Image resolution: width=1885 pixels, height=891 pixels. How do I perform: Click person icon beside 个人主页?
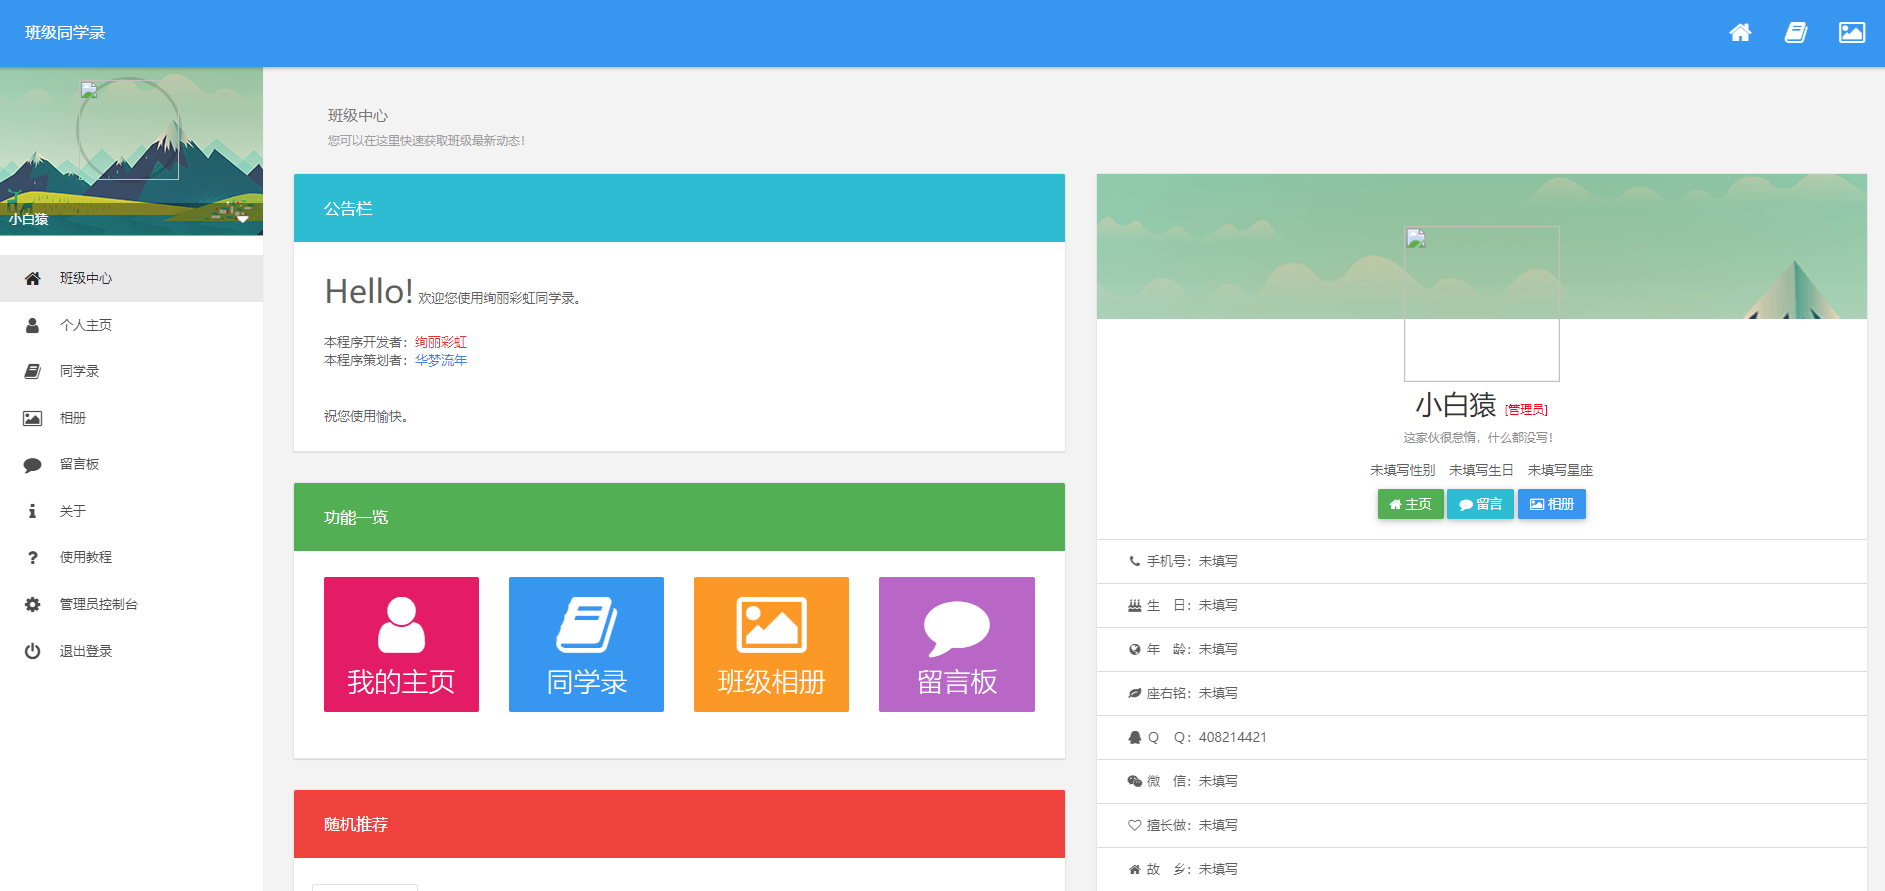point(33,325)
